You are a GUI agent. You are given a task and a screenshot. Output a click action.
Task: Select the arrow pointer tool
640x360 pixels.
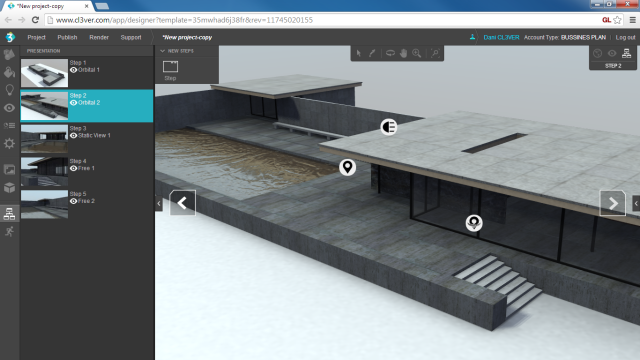pos(358,53)
